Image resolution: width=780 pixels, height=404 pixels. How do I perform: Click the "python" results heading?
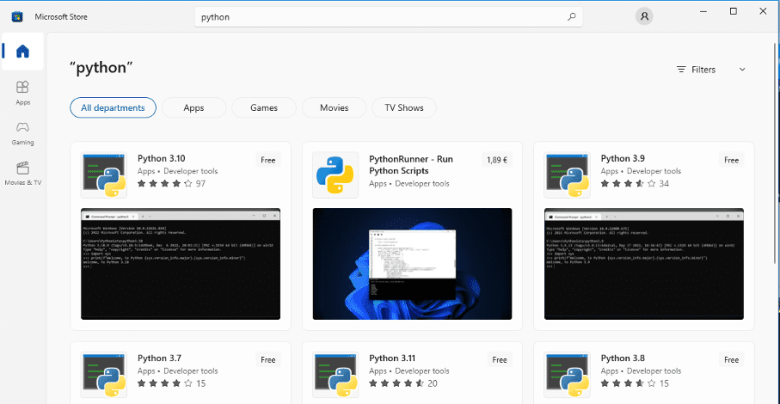[101, 68]
